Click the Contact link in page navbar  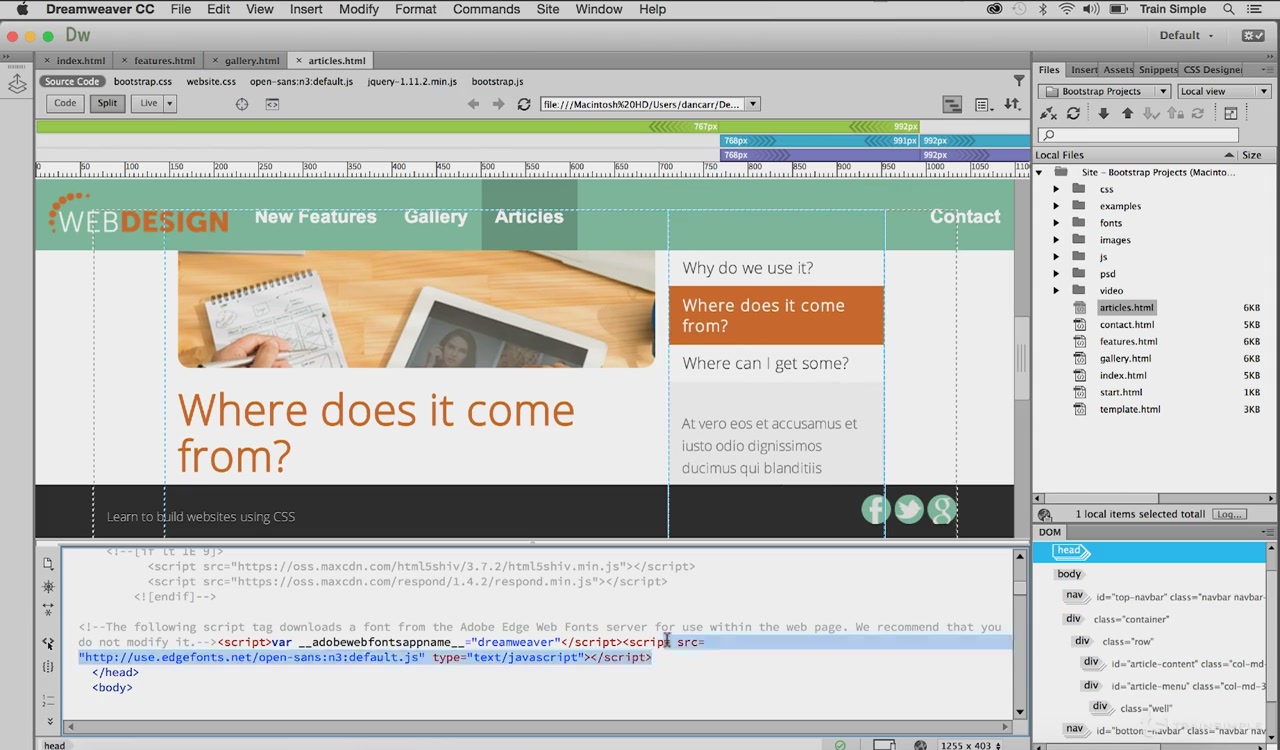tap(965, 216)
